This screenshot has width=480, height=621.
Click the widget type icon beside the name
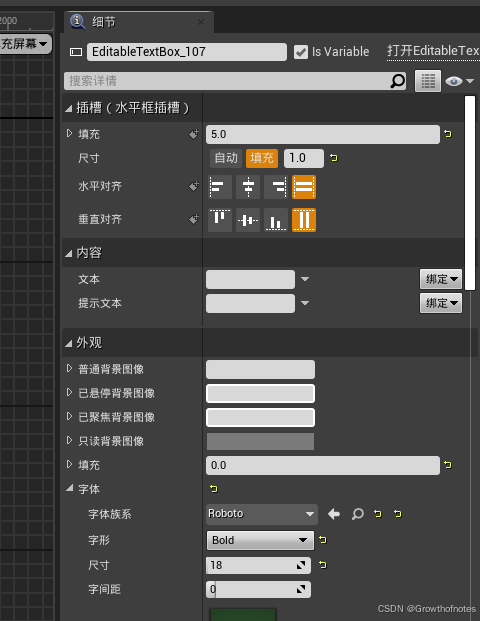coord(76,52)
